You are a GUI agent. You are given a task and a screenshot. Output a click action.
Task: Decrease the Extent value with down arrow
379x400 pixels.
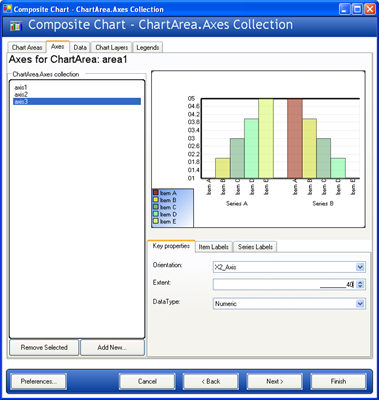click(x=360, y=287)
